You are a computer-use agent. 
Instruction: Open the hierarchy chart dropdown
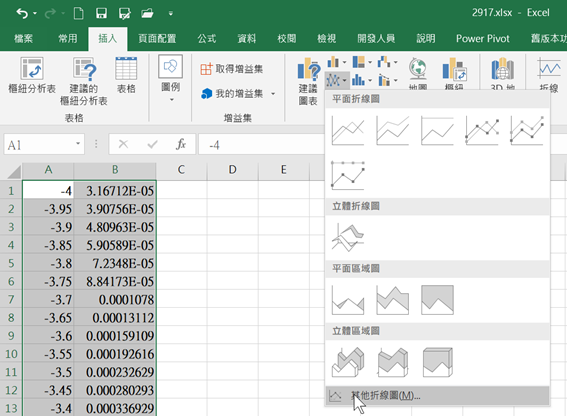coord(362,62)
